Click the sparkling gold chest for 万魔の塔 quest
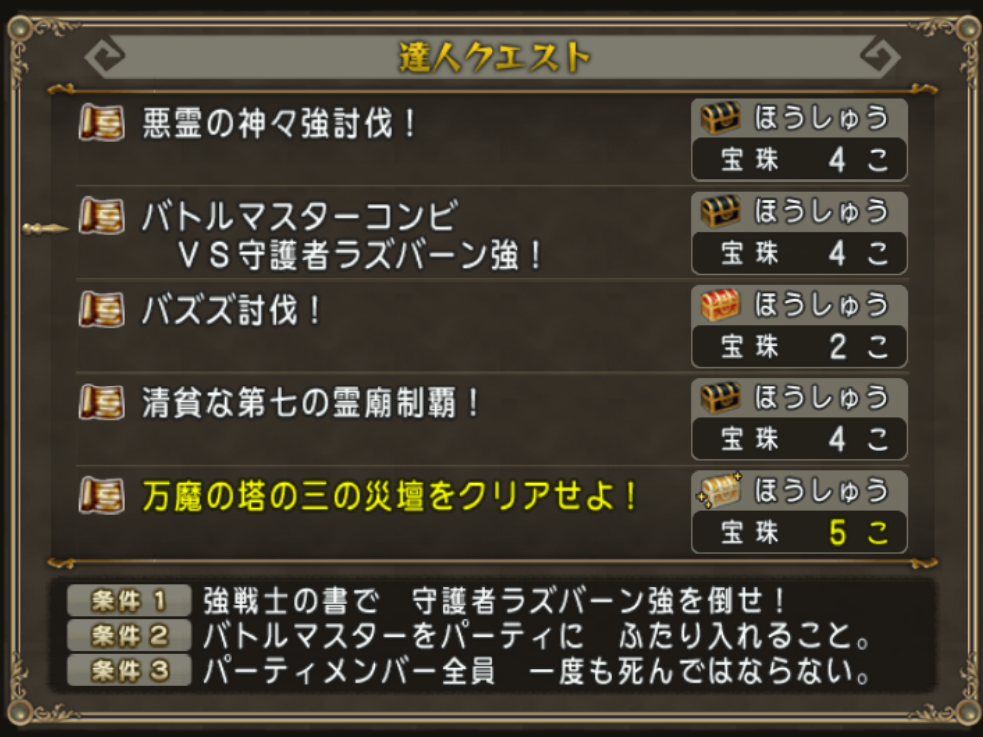 [720, 490]
